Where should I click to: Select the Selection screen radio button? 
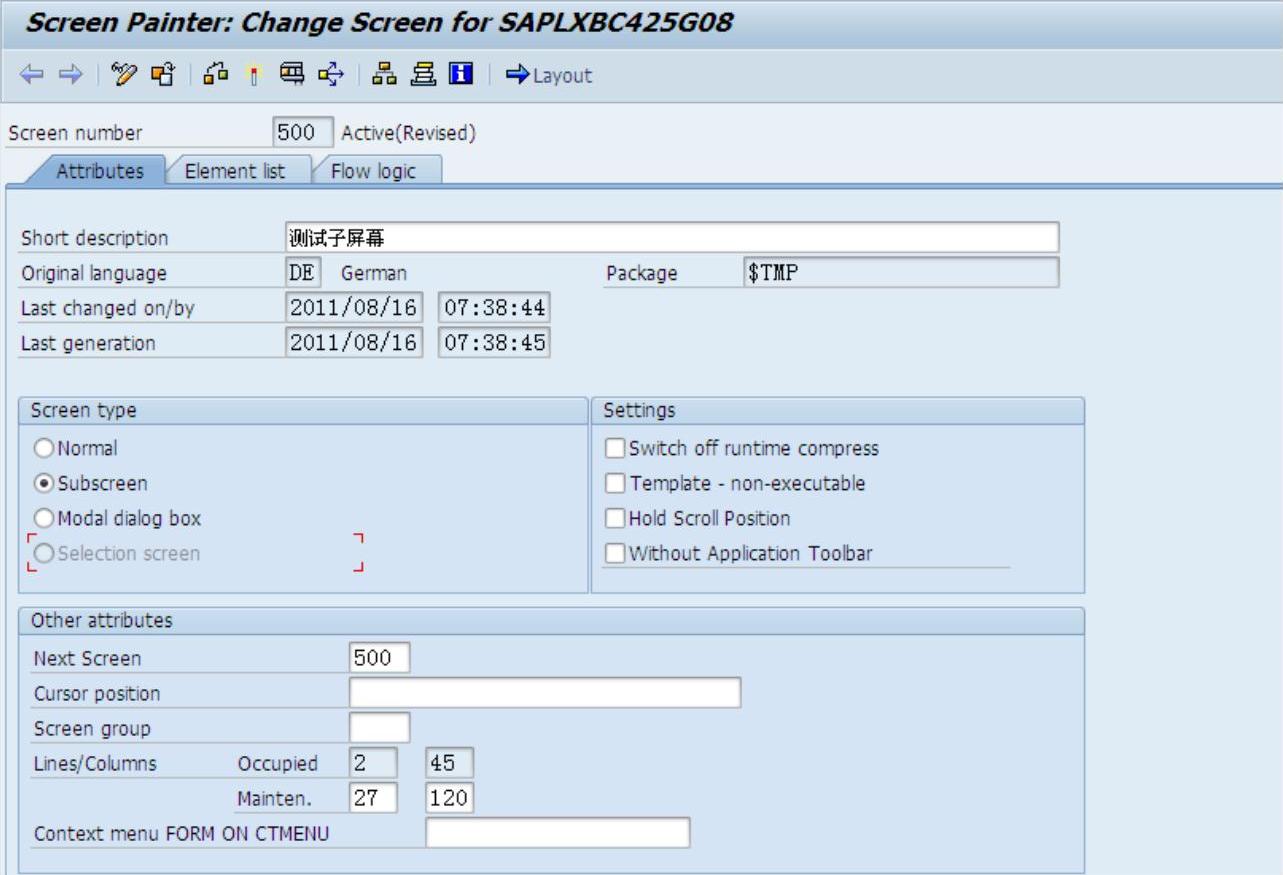(x=44, y=553)
